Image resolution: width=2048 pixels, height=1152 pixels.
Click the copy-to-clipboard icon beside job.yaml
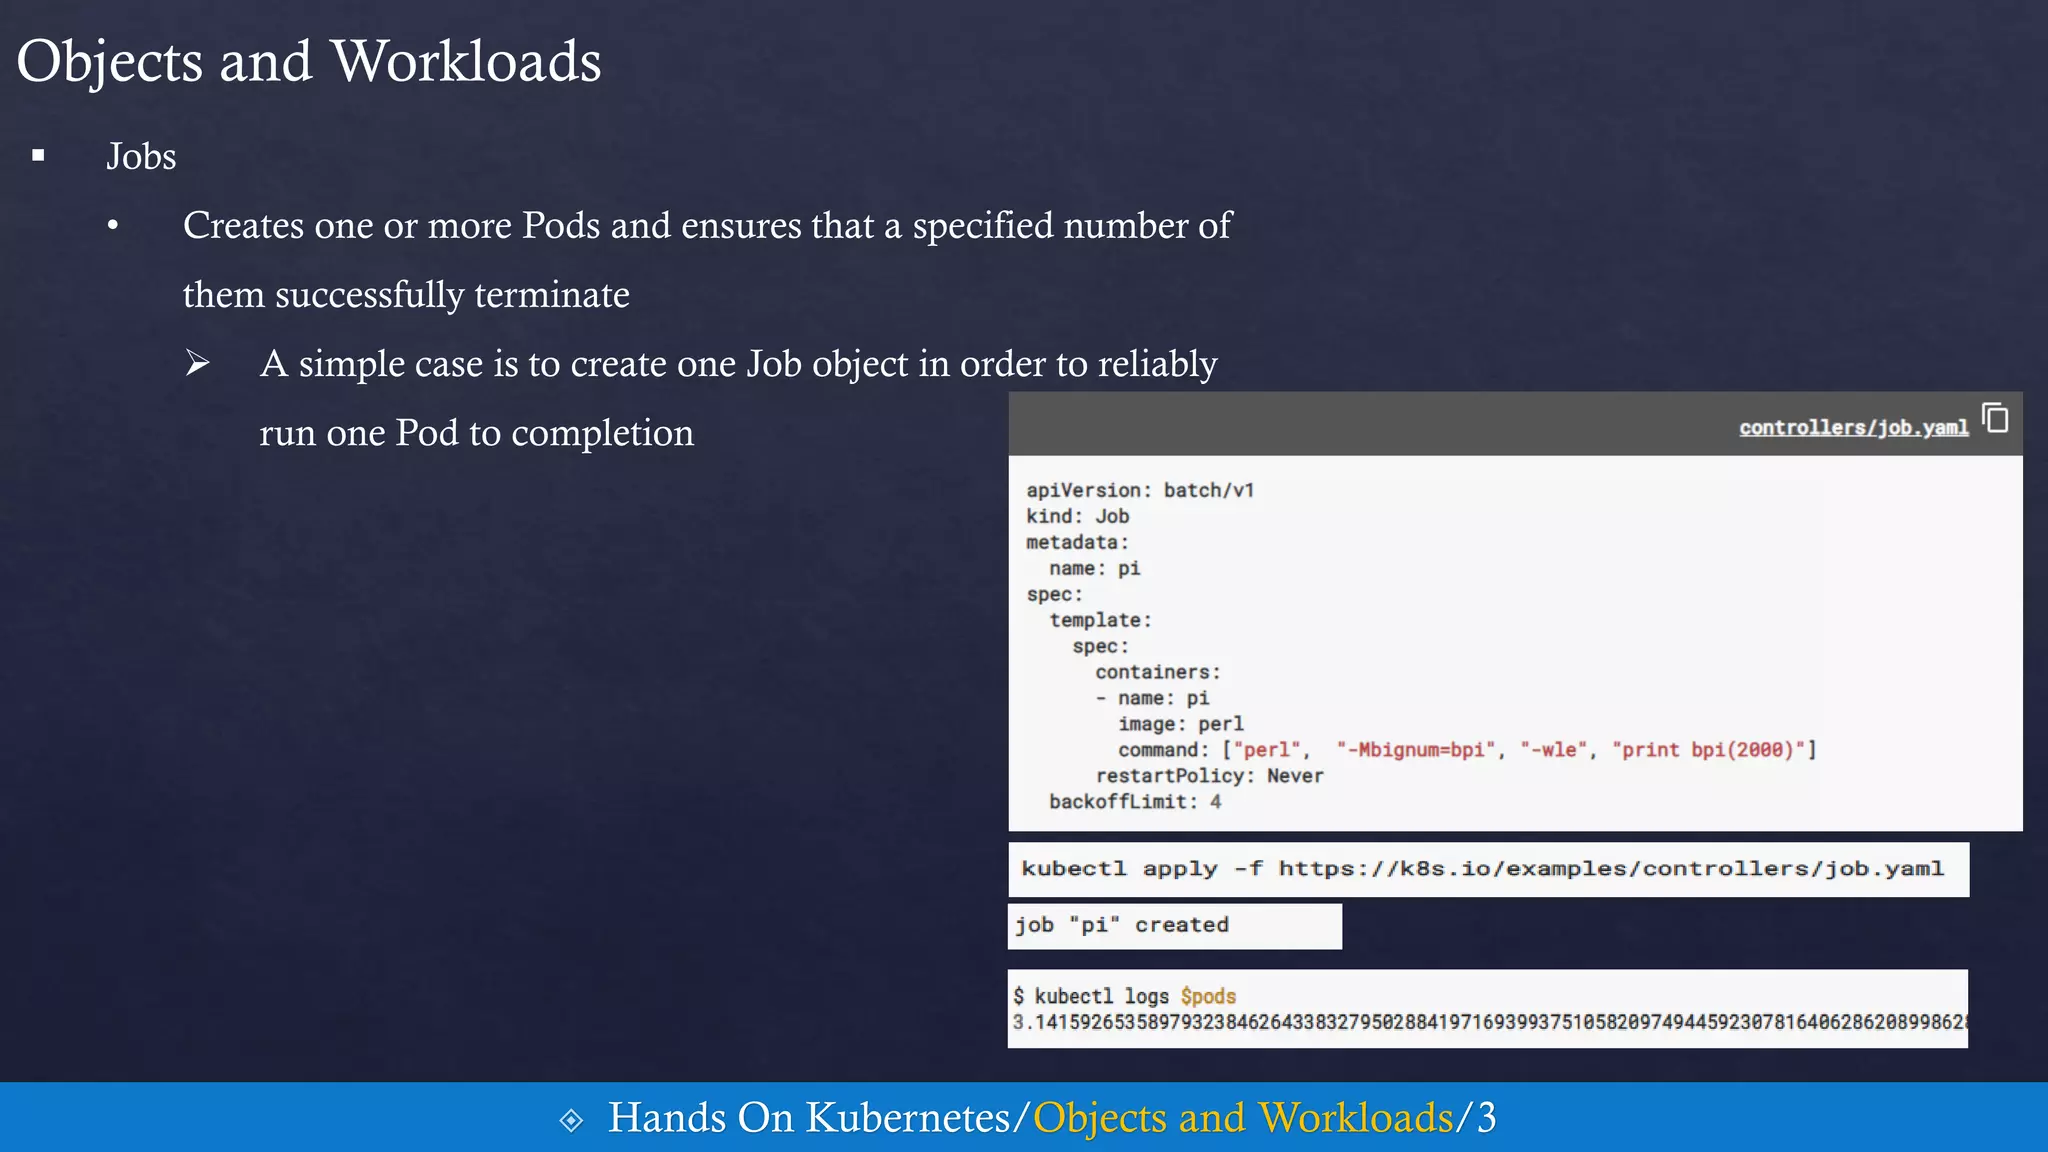coord(1995,418)
